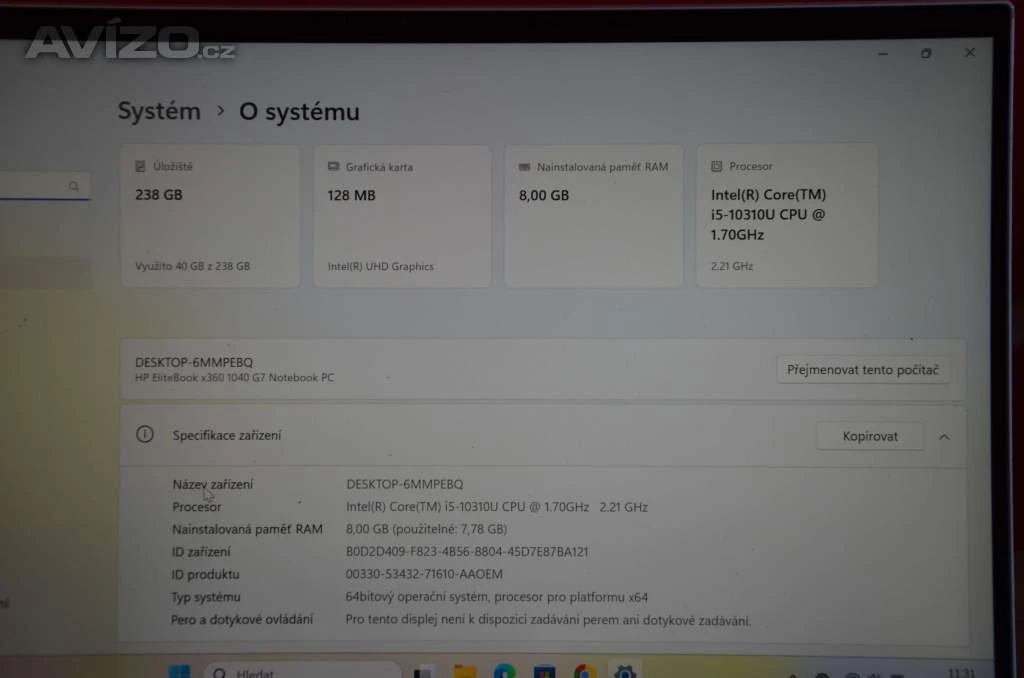
Task: Click the Settings gear on the taskbar
Action: [x=625, y=671]
